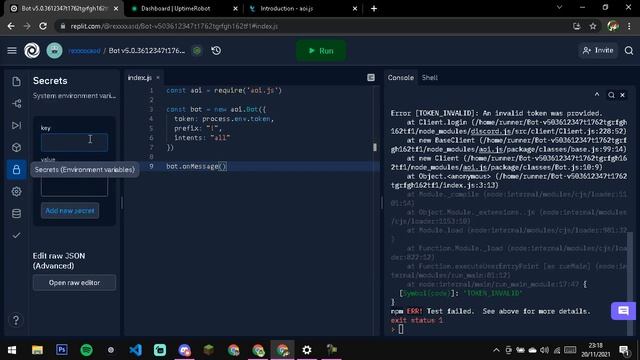Reload the page
Screen dimensions: 640x360
pos(43,26)
